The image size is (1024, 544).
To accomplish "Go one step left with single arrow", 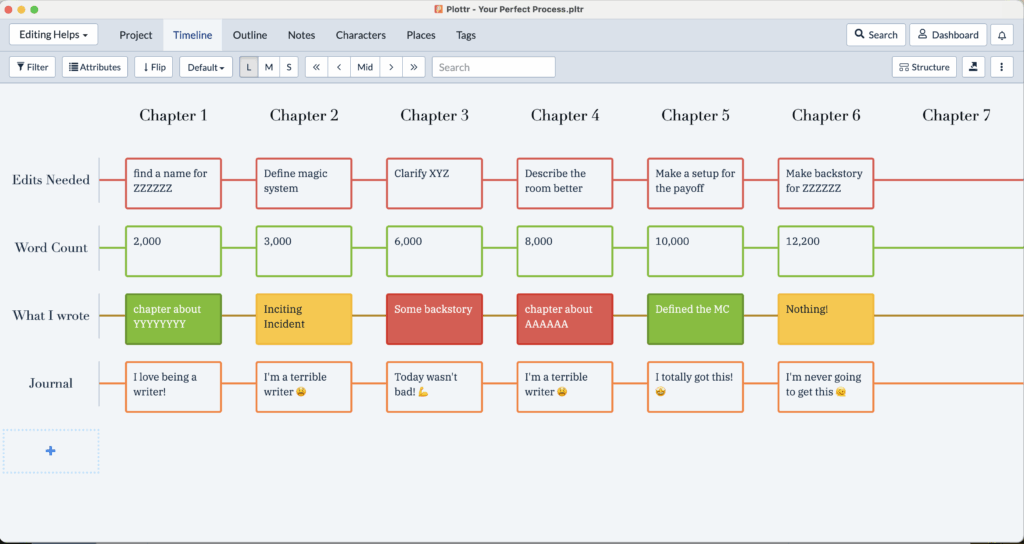I will tap(339, 67).
